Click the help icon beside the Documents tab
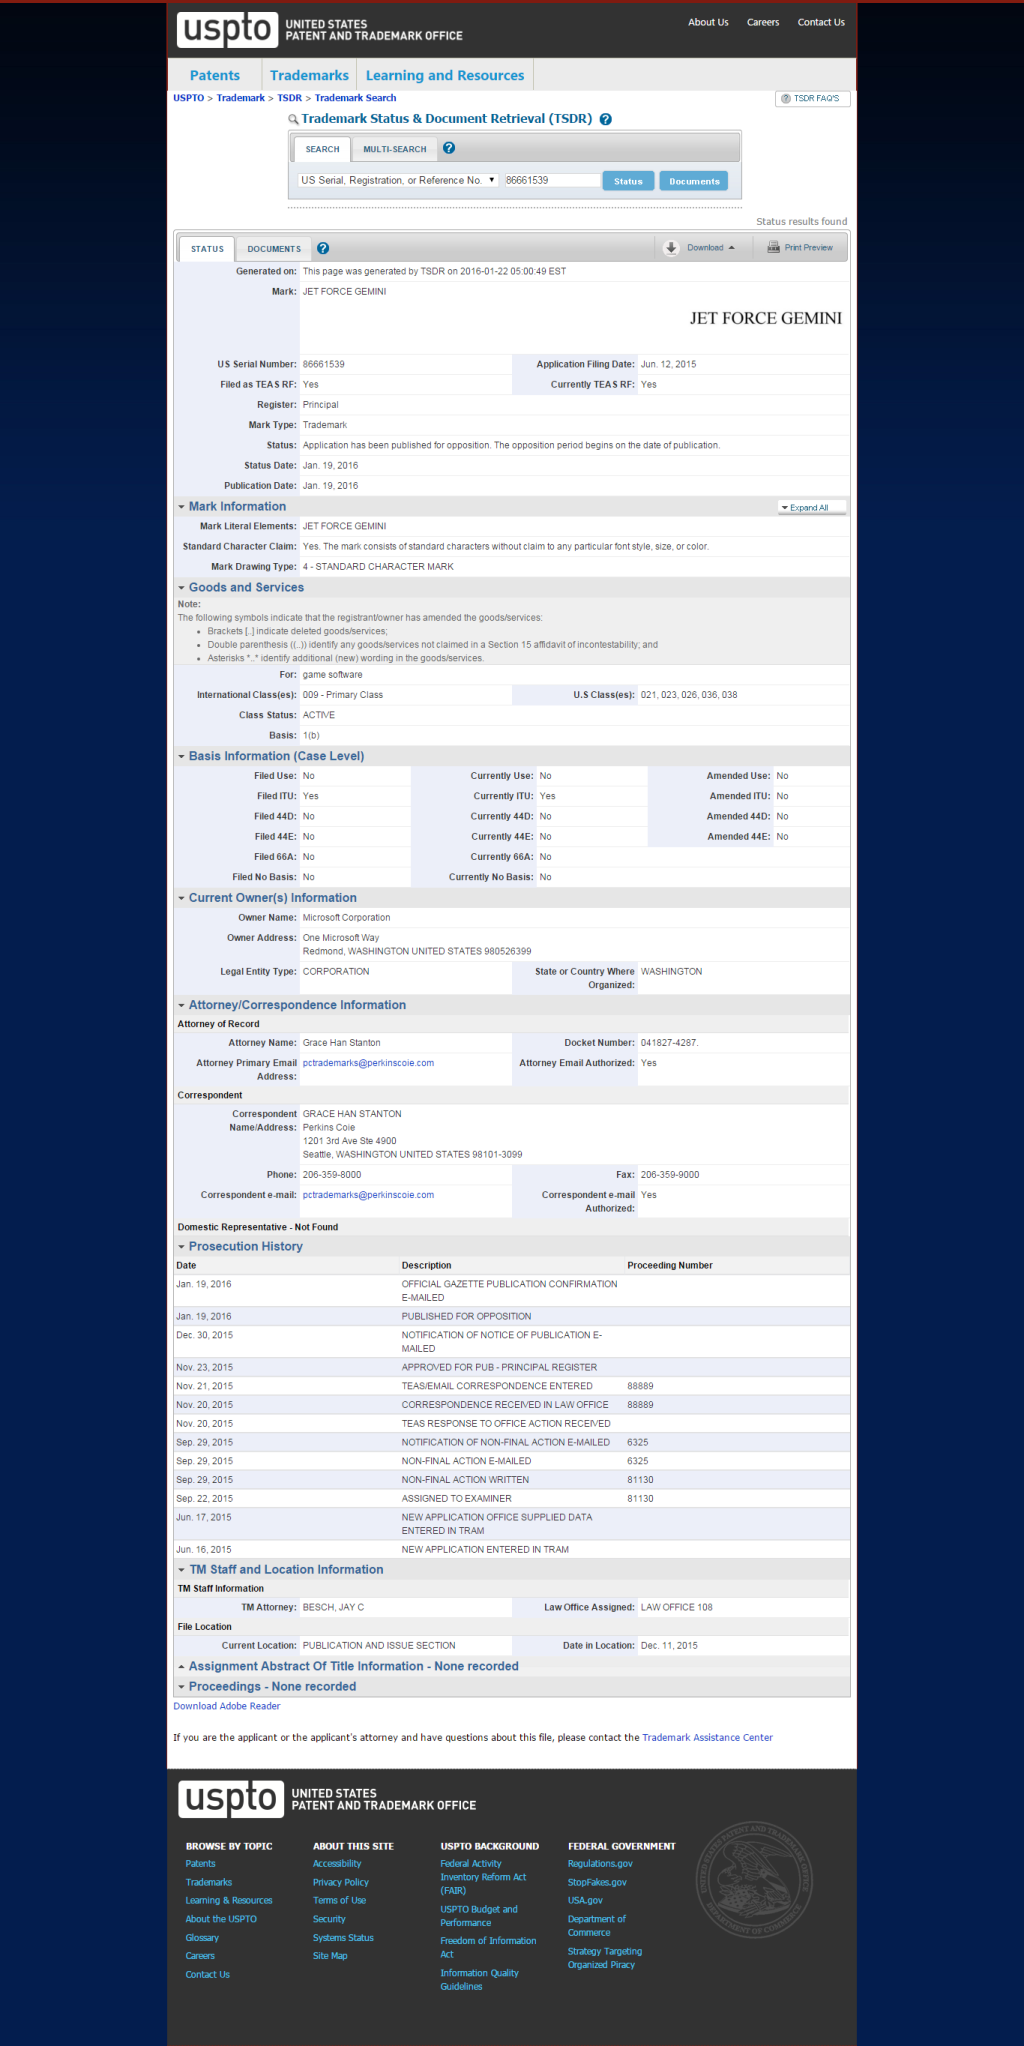The height and width of the screenshot is (2046, 1024). (x=323, y=248)
